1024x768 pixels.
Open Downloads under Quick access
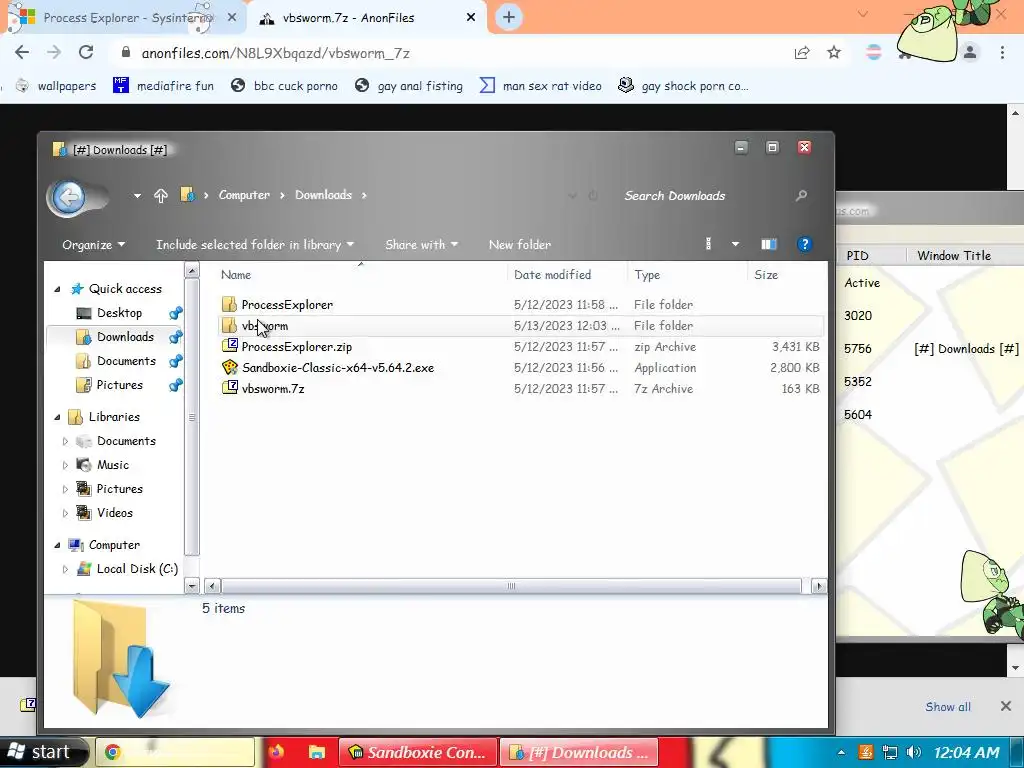point(125,337)
